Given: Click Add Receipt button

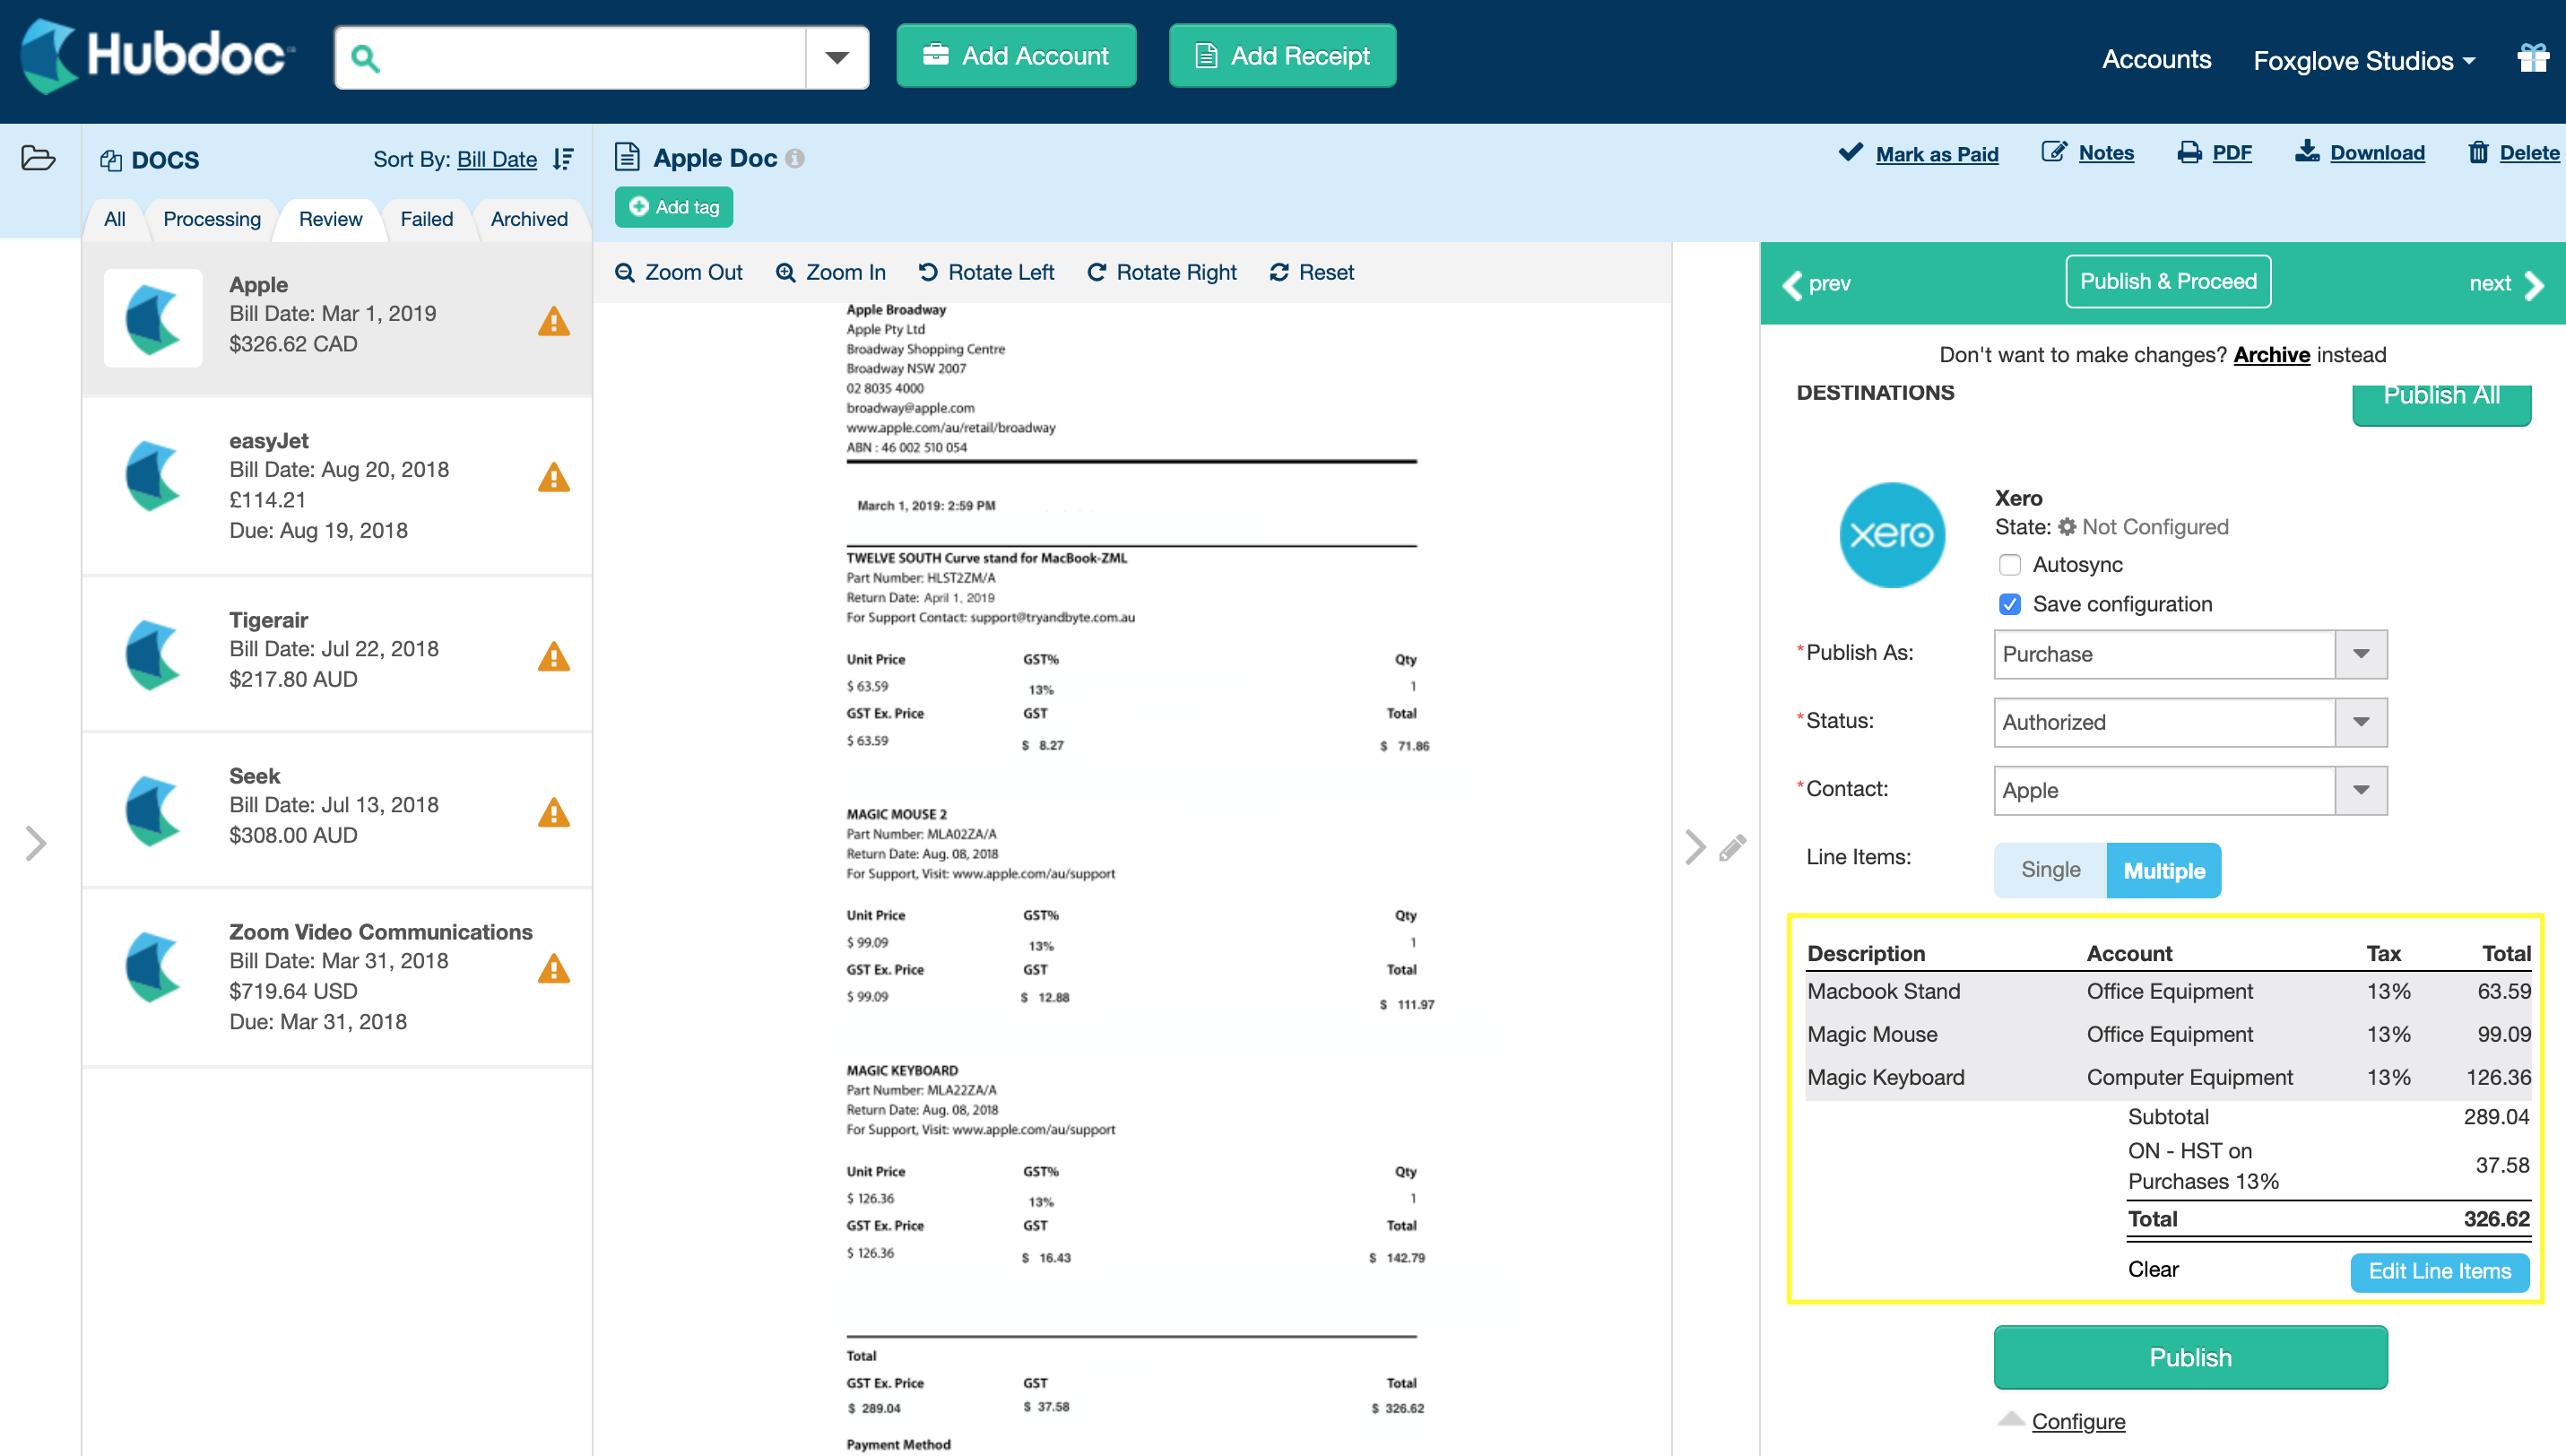Looking at the screenshot, I should click(1282, 56).
